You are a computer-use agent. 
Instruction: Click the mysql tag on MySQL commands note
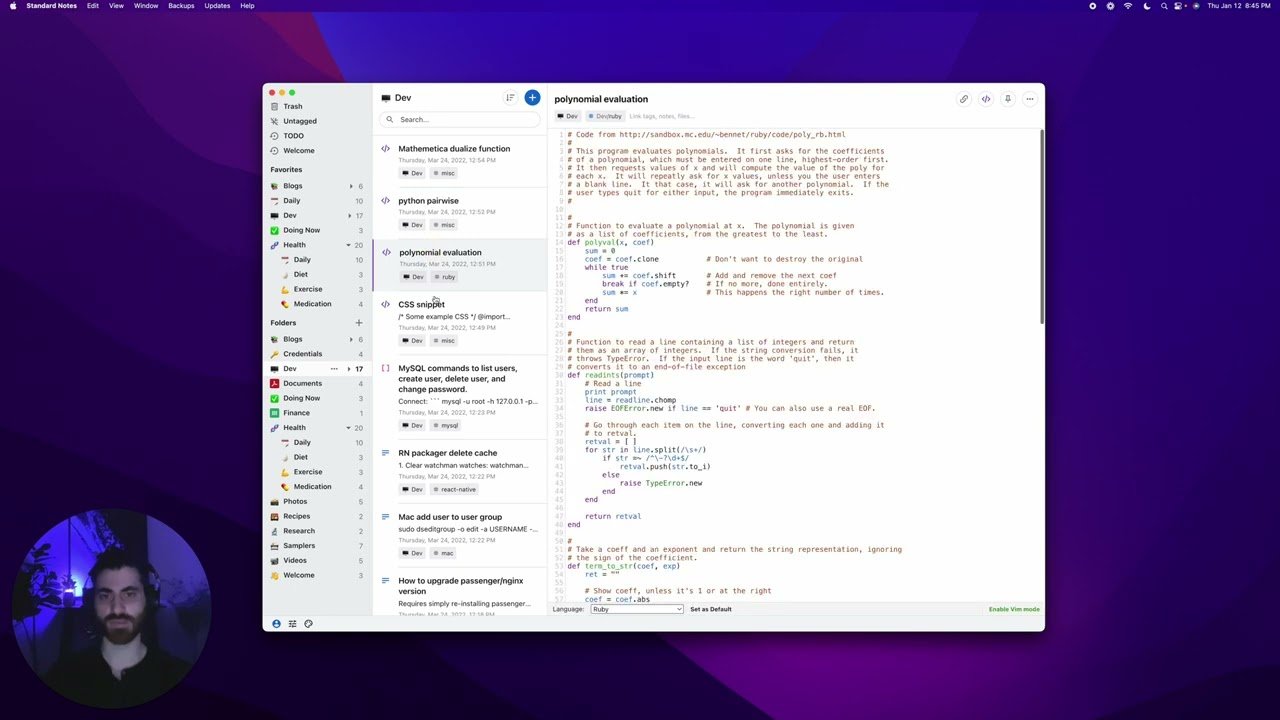point(447,425)
